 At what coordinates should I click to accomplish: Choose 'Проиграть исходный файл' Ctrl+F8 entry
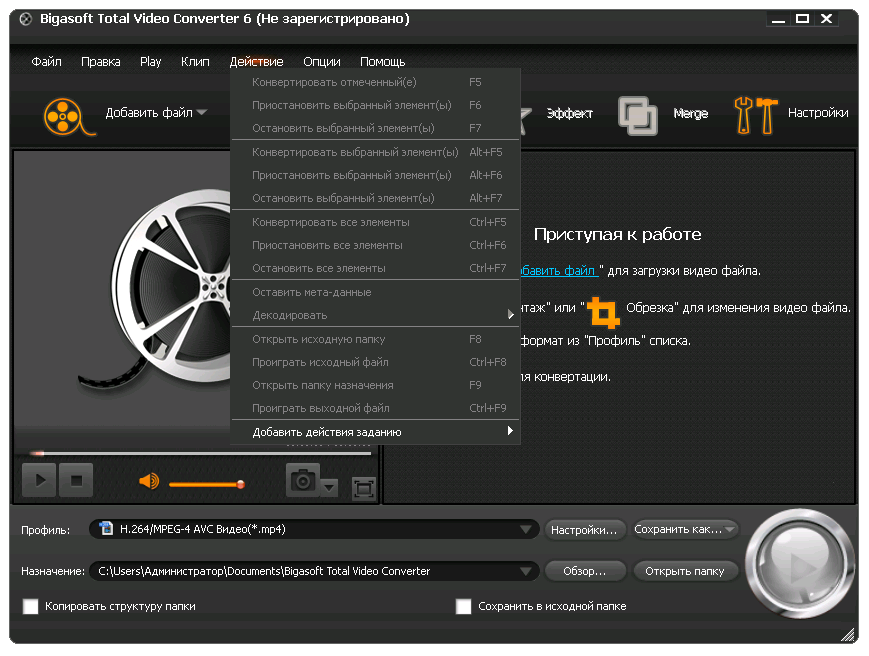(x=375, y=362)
